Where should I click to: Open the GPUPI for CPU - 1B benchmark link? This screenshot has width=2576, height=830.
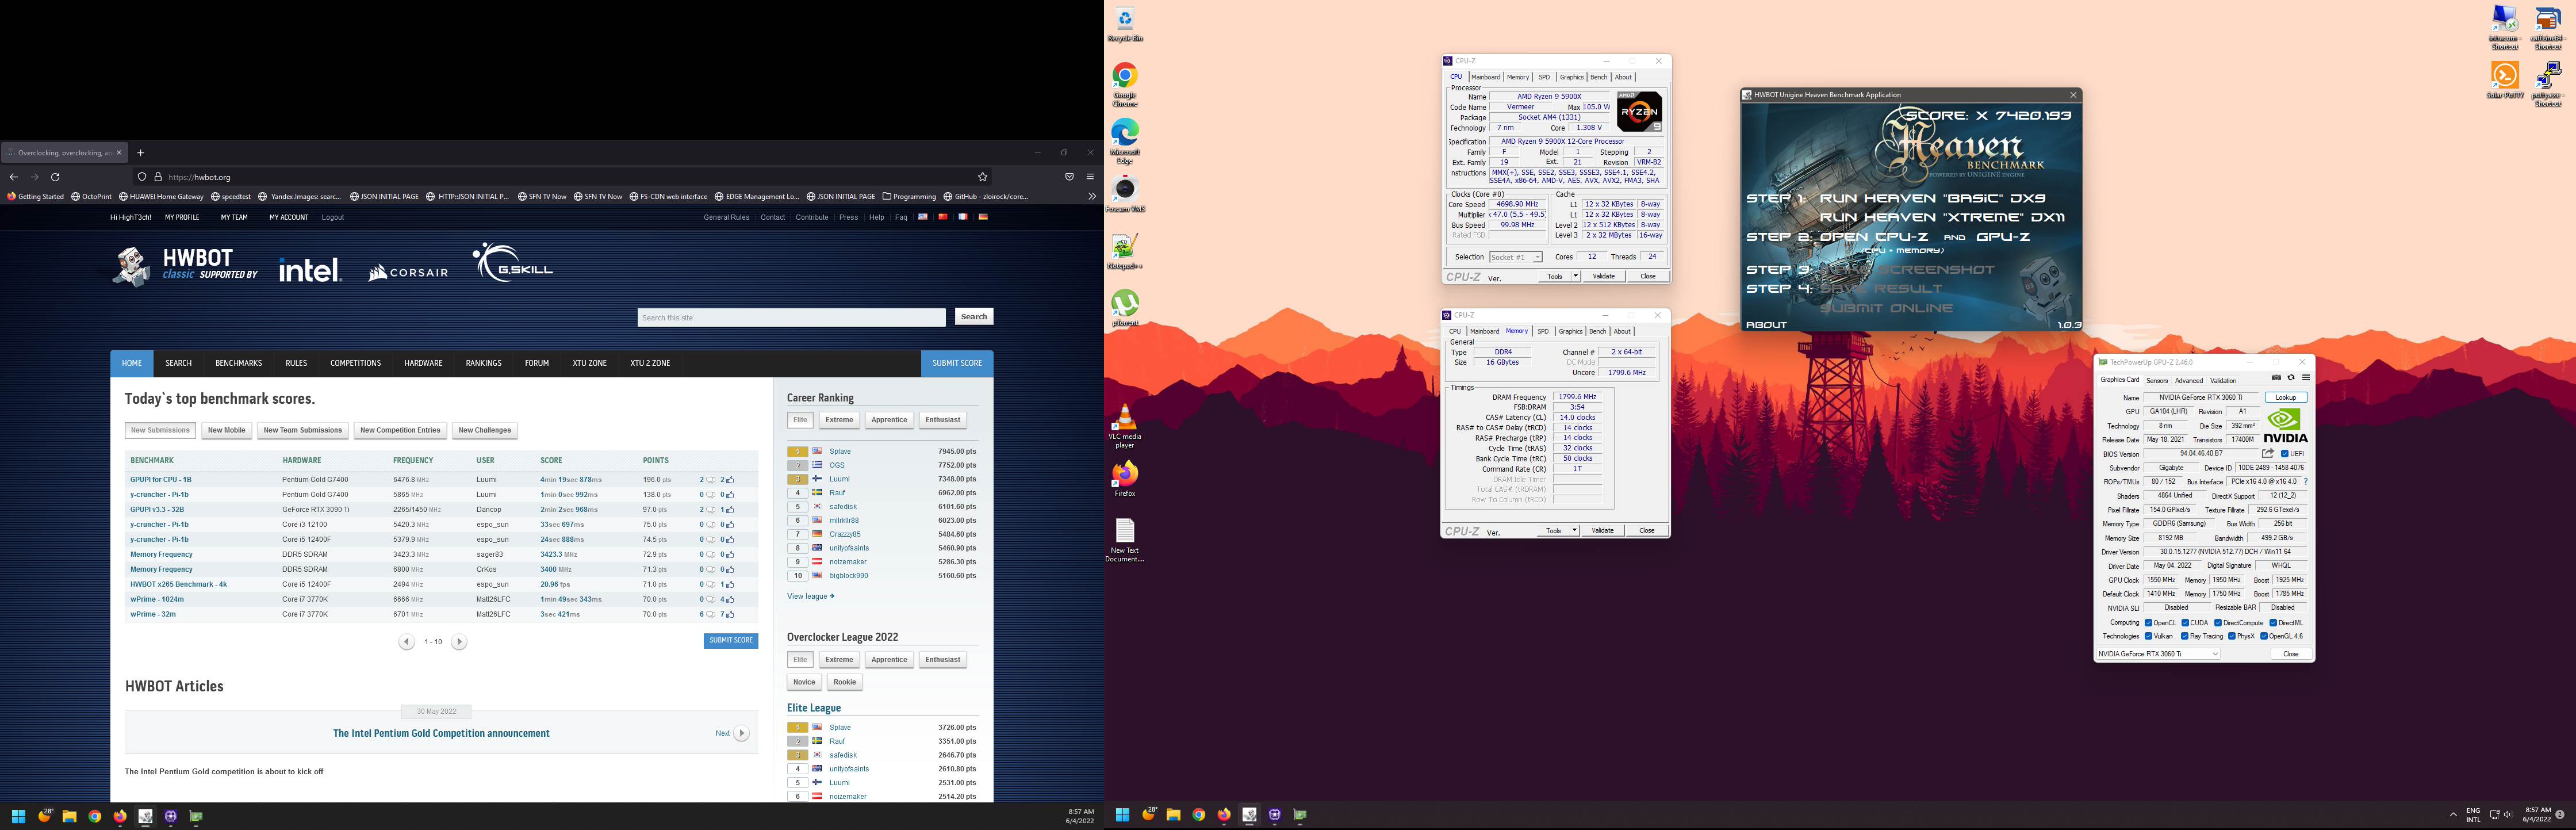(161, 480)
